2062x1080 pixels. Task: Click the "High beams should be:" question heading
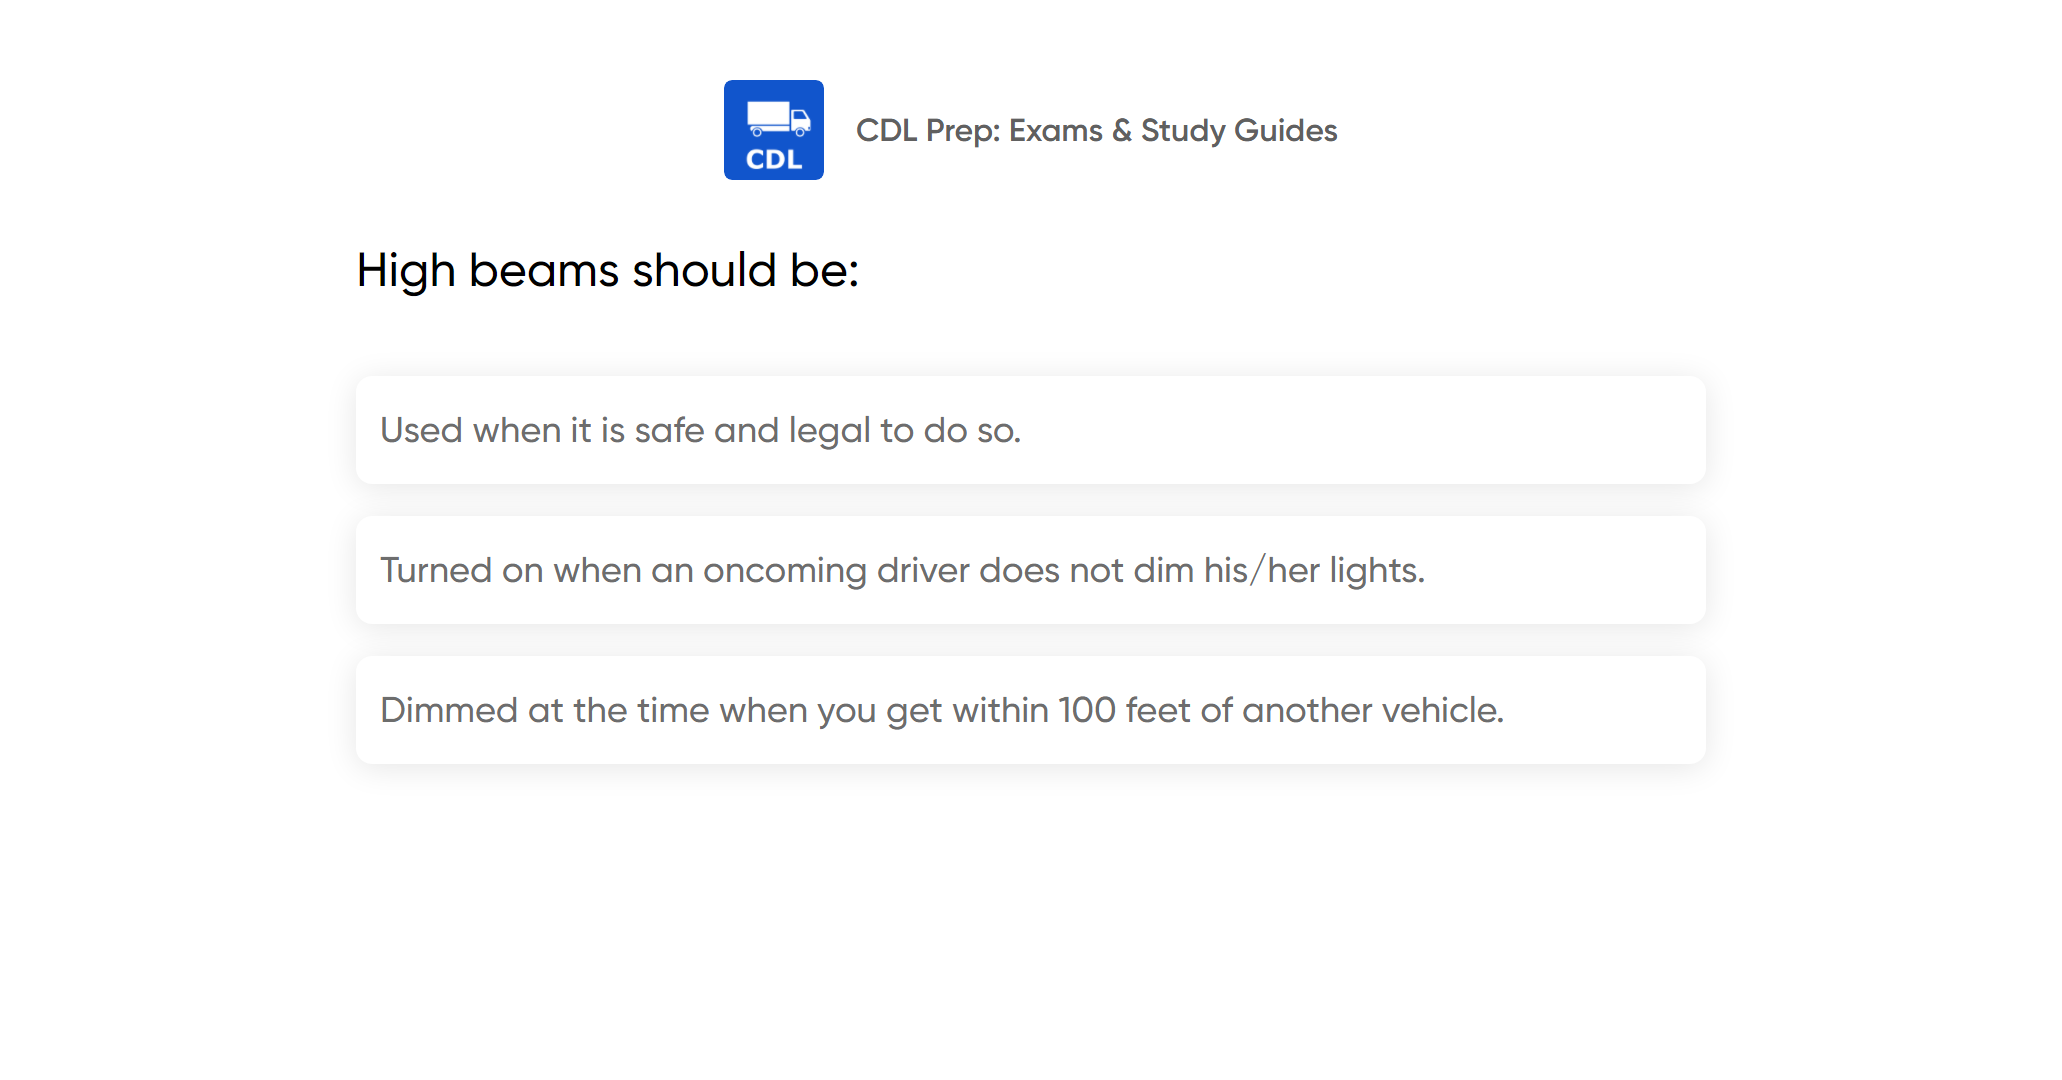click(x=608, y=270)
